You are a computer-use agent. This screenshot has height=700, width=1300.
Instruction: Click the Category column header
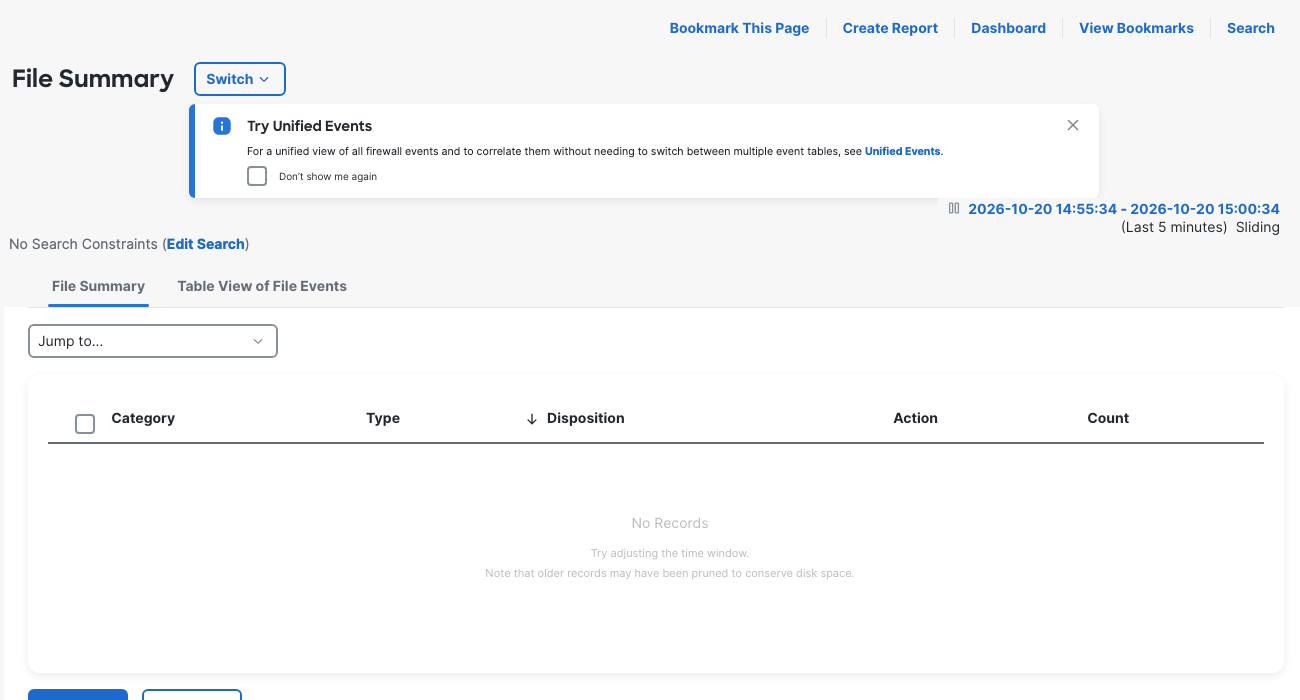[143, 418]
